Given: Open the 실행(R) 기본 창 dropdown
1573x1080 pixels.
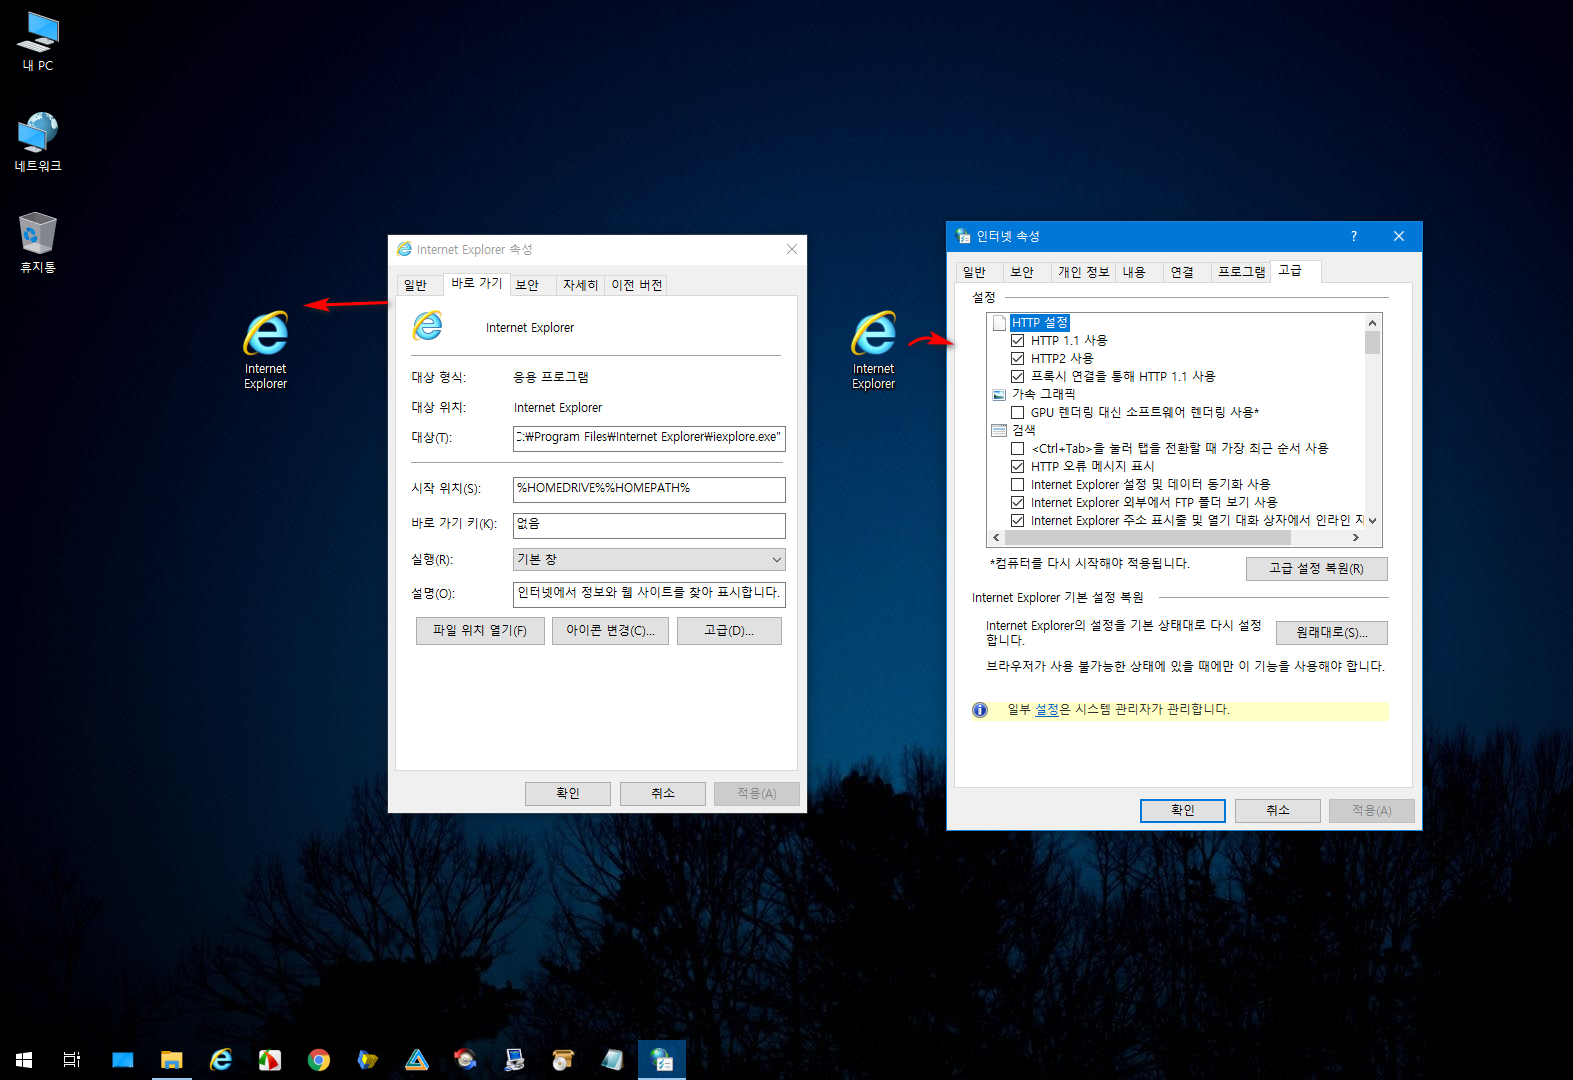Looking at the screenshot, I should pos(649,559).
